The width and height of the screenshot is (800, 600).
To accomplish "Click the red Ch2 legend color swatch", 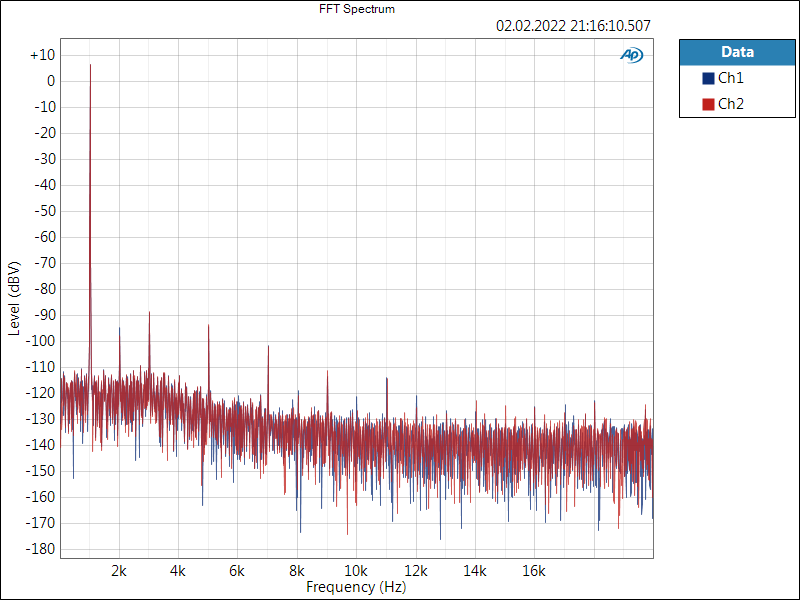I will tap(708, 104).
